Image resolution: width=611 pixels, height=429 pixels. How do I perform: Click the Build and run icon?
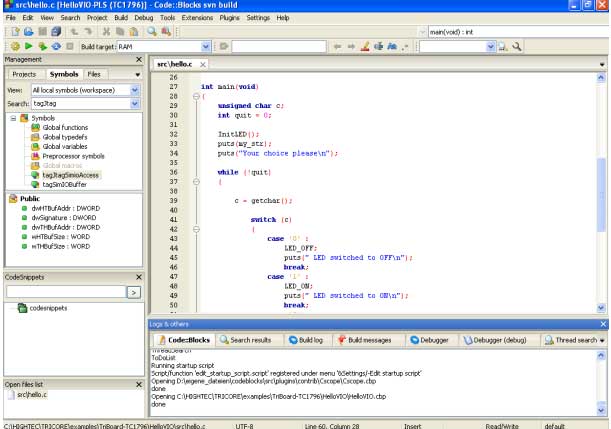42,46
